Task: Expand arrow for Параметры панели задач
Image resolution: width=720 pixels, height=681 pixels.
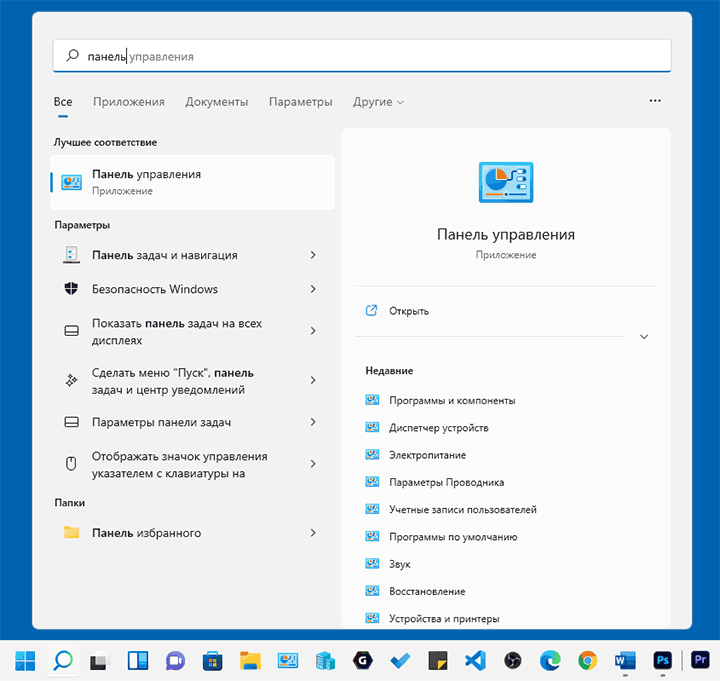Action: [x=313, y=422]
